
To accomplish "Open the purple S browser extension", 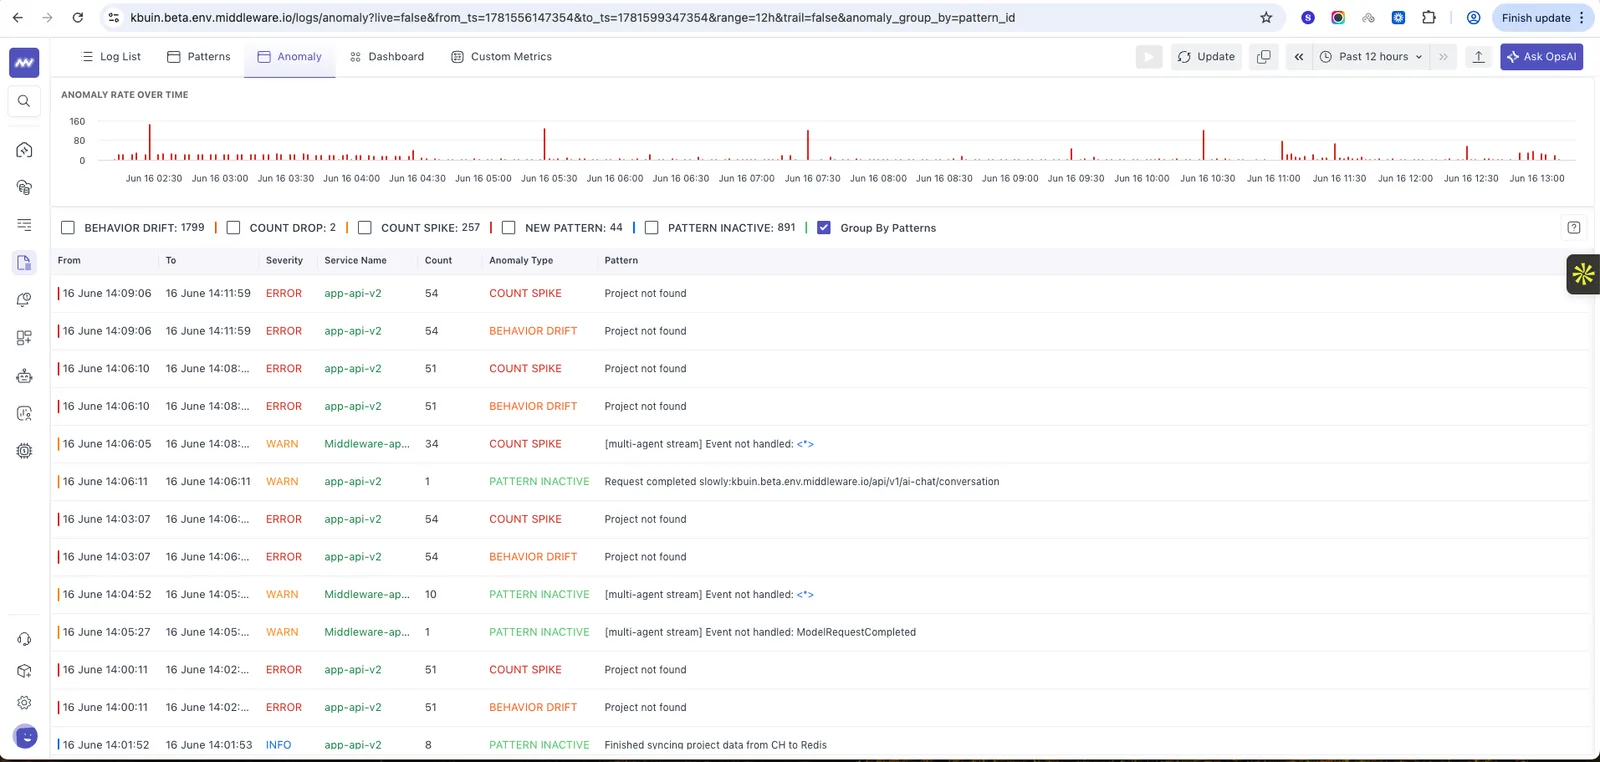I will point(1308,18).
